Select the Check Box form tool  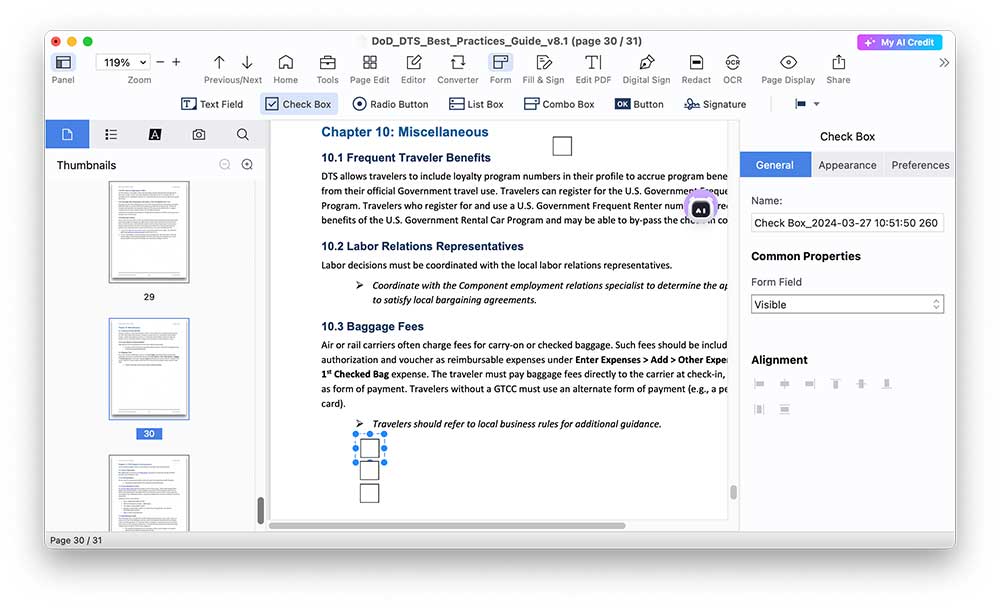pos(298,104)
